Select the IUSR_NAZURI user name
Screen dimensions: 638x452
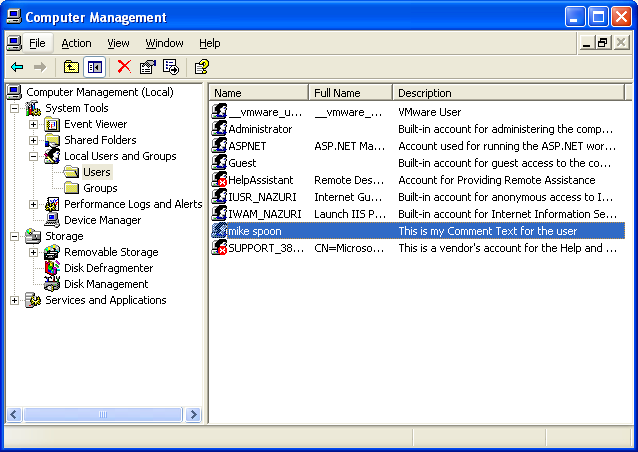coord(262,197)
